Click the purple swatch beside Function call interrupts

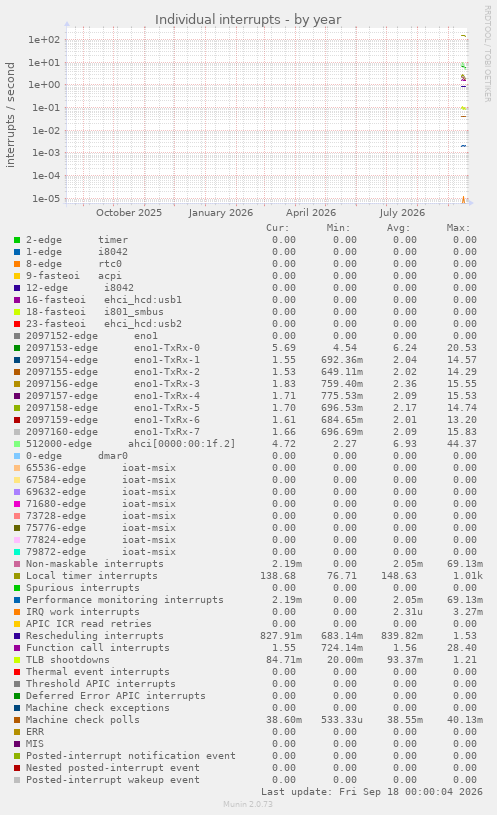pos(17,648)
